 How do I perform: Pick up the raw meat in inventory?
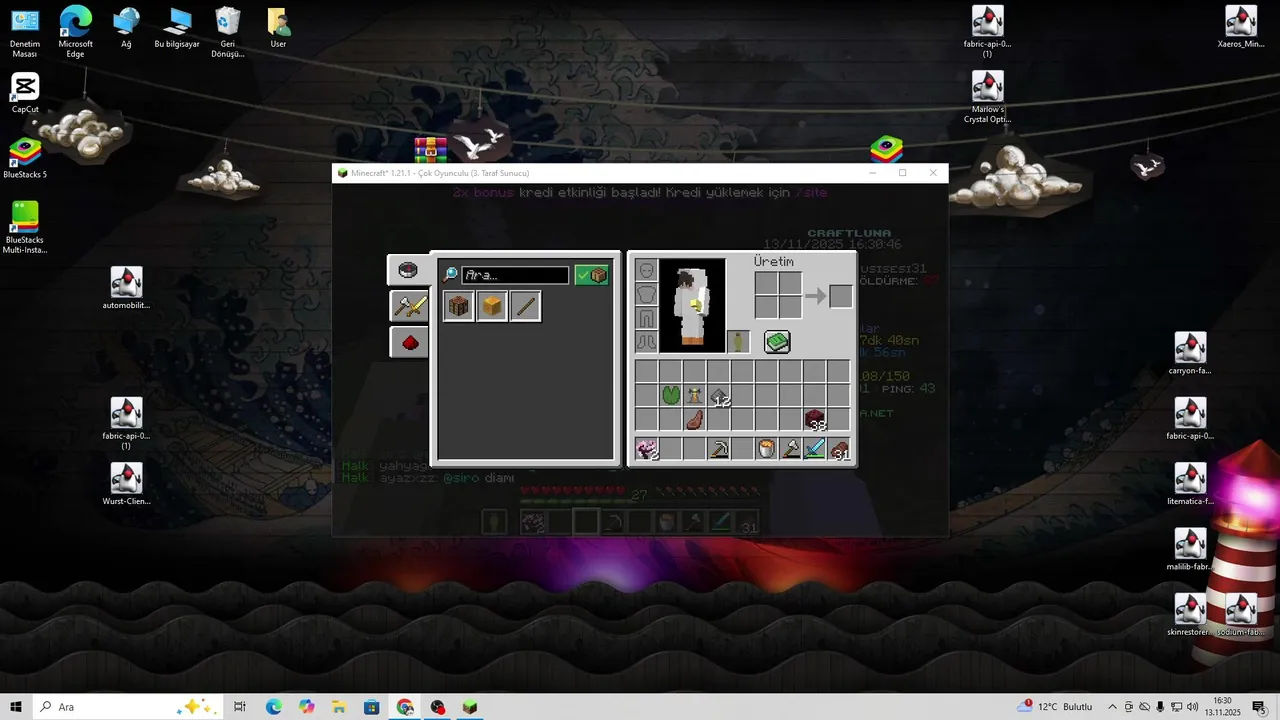coord(694,420)
